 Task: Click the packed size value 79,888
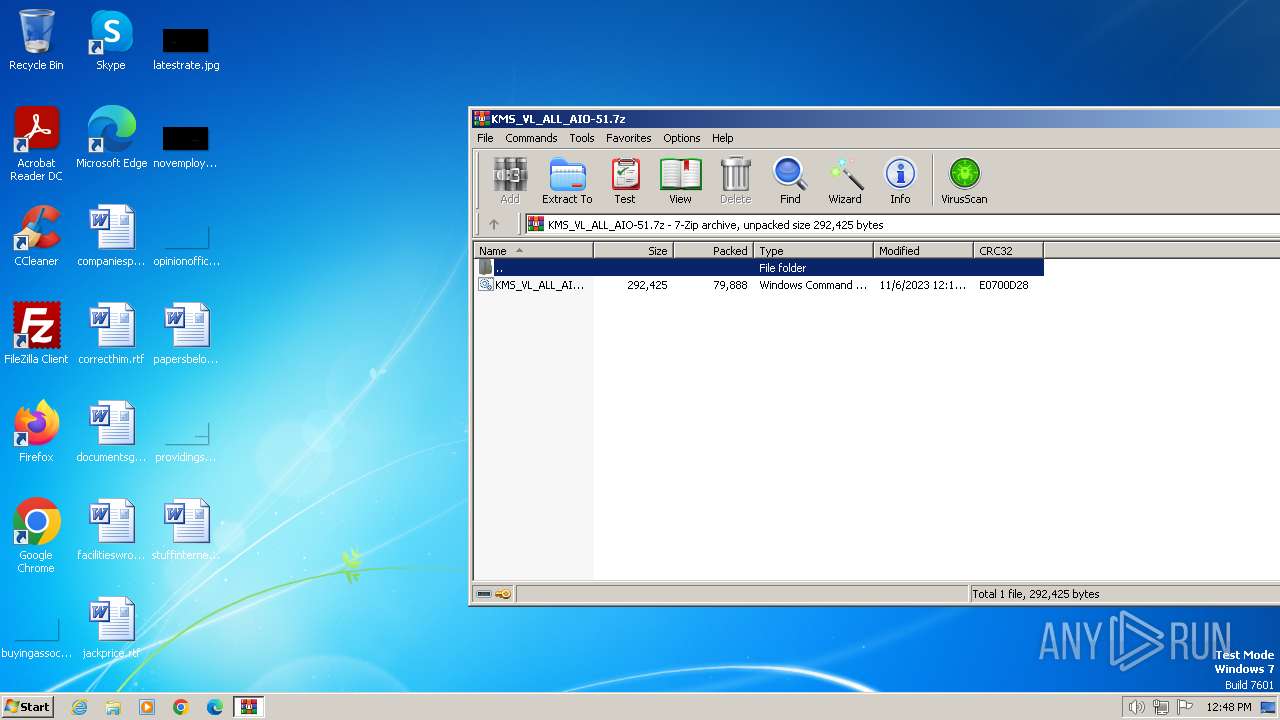click(730, 285)
